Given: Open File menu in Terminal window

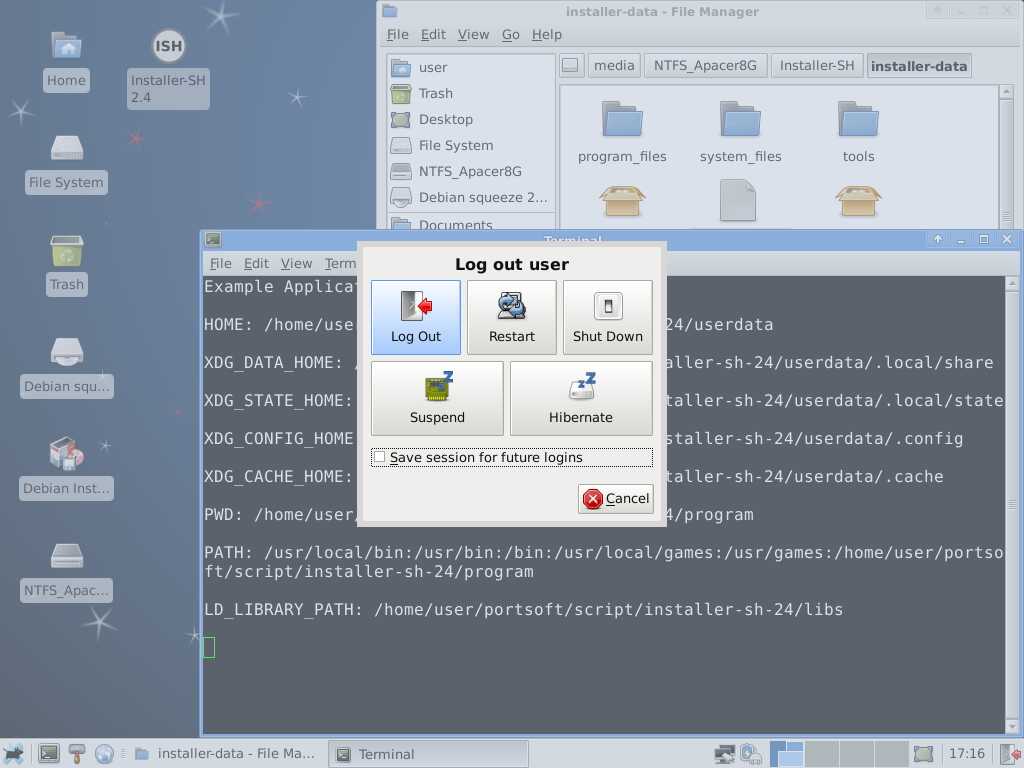Looking at the screenshot, I should point(221,263).
